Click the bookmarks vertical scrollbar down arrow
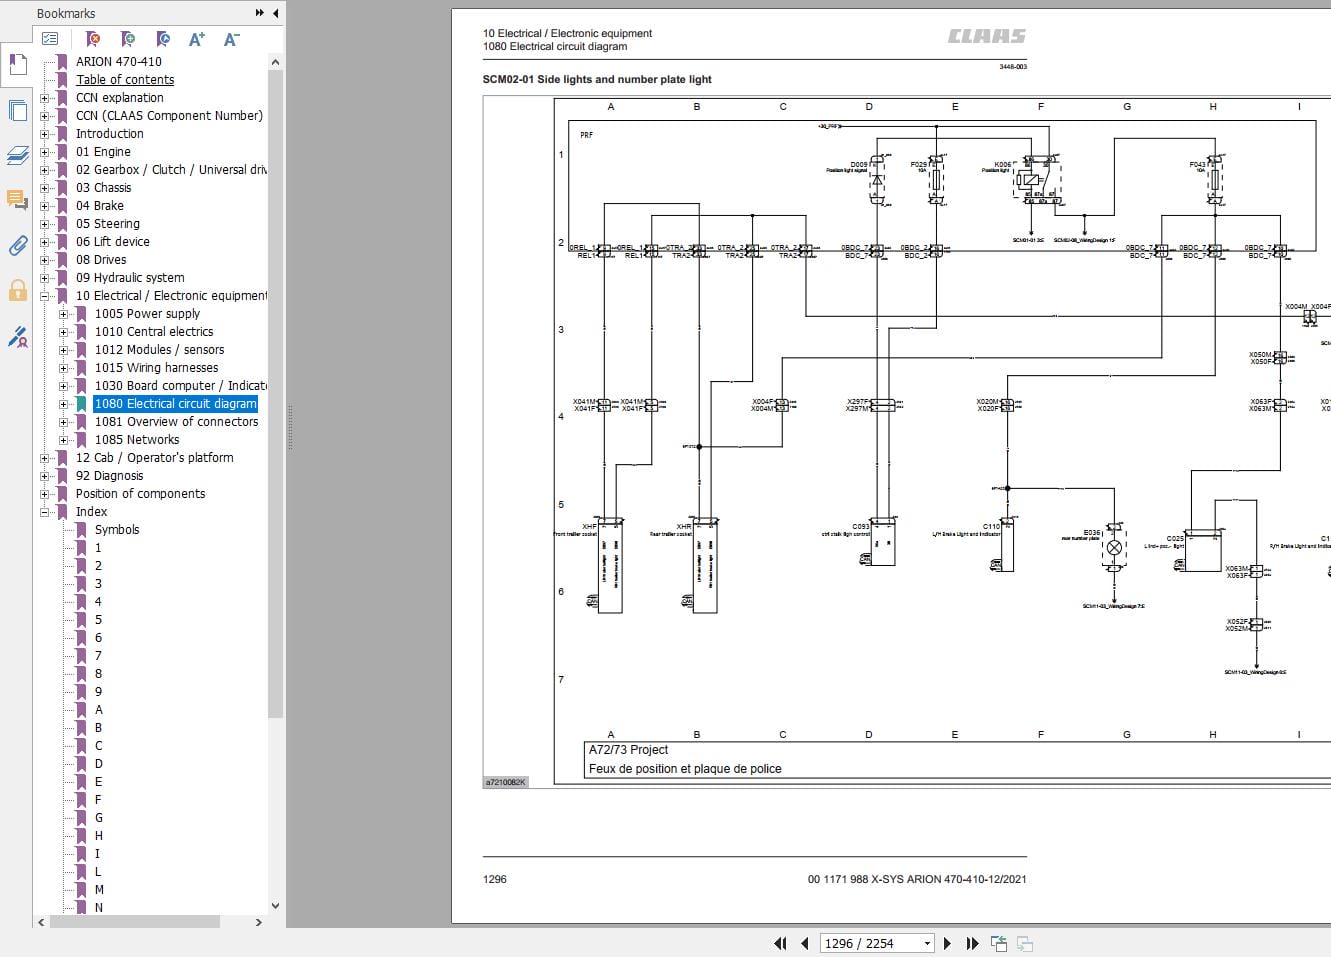This screenshot has height=957, width=1331. tap(275, 906)
